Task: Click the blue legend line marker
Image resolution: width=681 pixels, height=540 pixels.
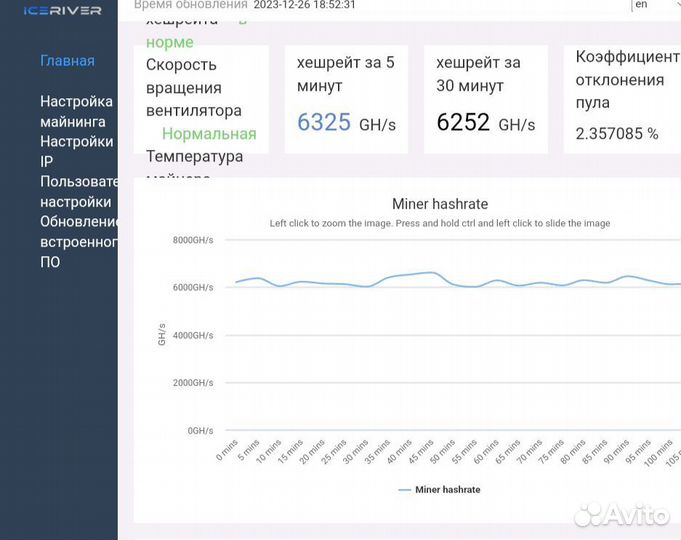Action: click(x=404, y=490)
